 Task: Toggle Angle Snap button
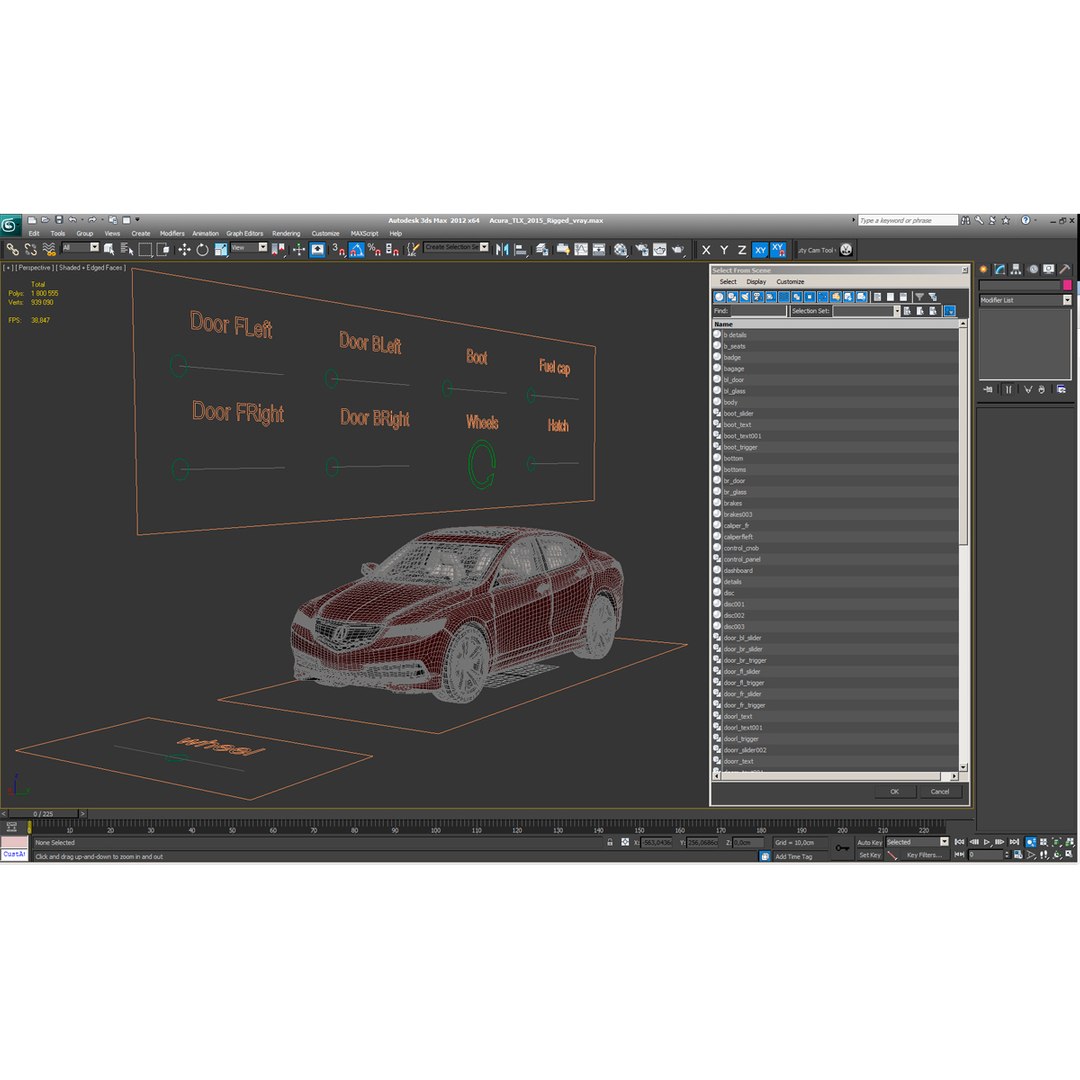[356, 249]
